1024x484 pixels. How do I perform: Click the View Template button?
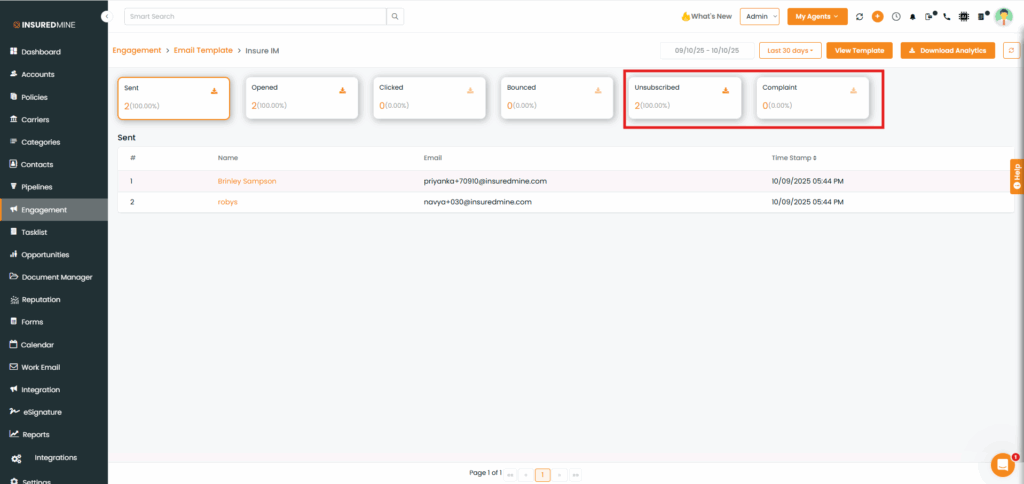tap(859, 50)
